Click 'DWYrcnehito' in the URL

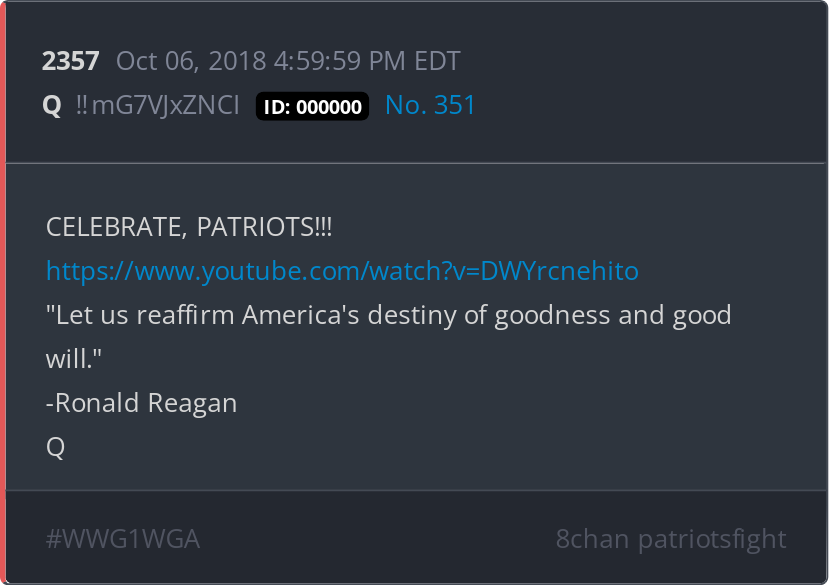click(560, 271)
